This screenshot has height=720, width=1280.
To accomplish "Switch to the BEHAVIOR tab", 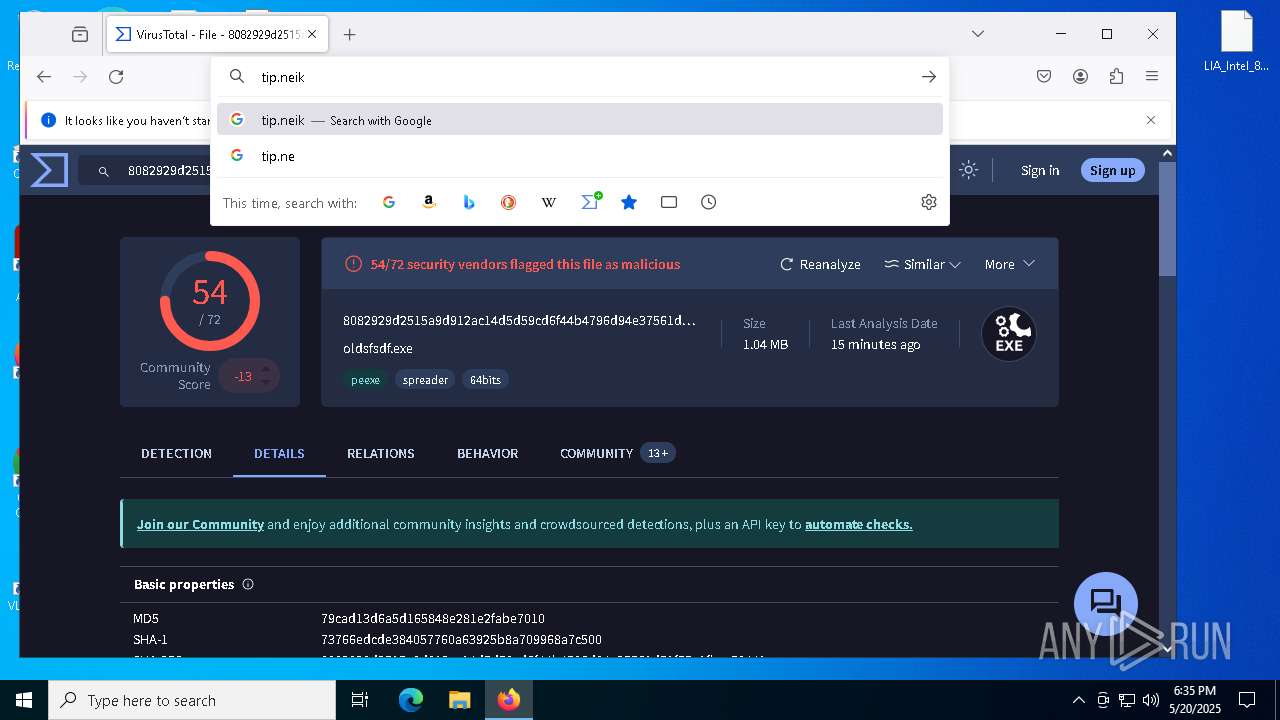I will pos(487,453).
